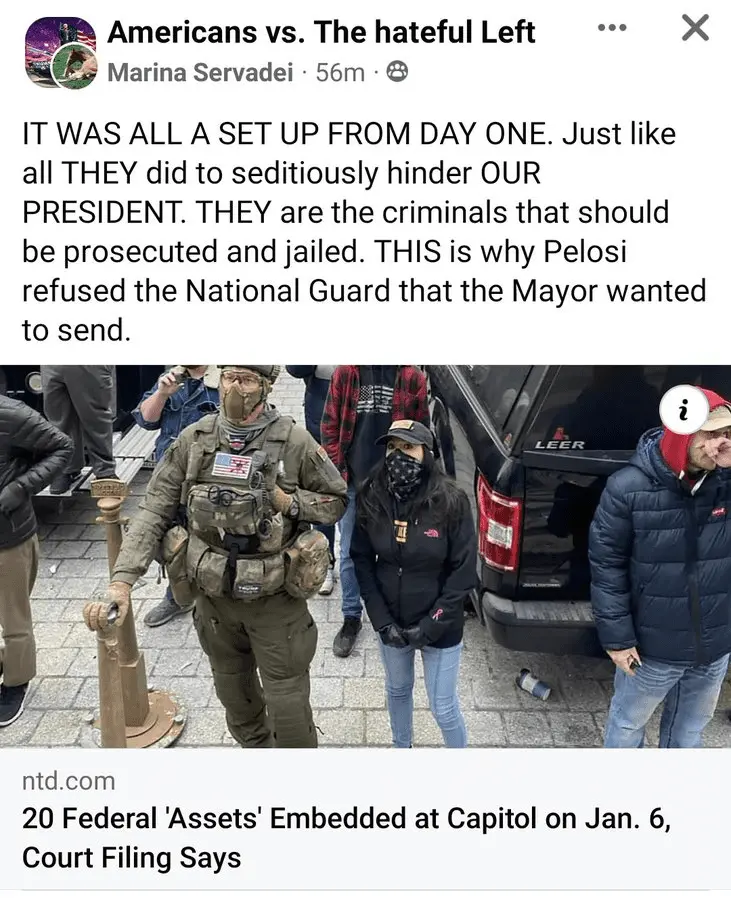Screen dimensions: 731x900
Task: Dismiss the post with the X icon
Action: click(695, 28)
